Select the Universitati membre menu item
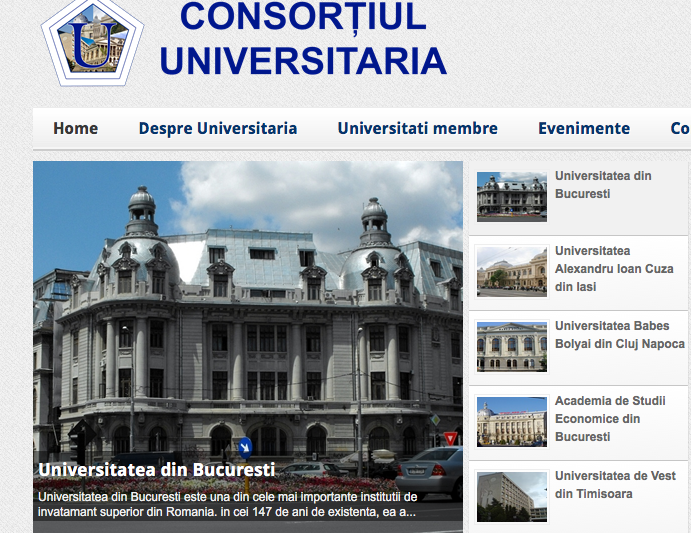 (x=417, y=128)
